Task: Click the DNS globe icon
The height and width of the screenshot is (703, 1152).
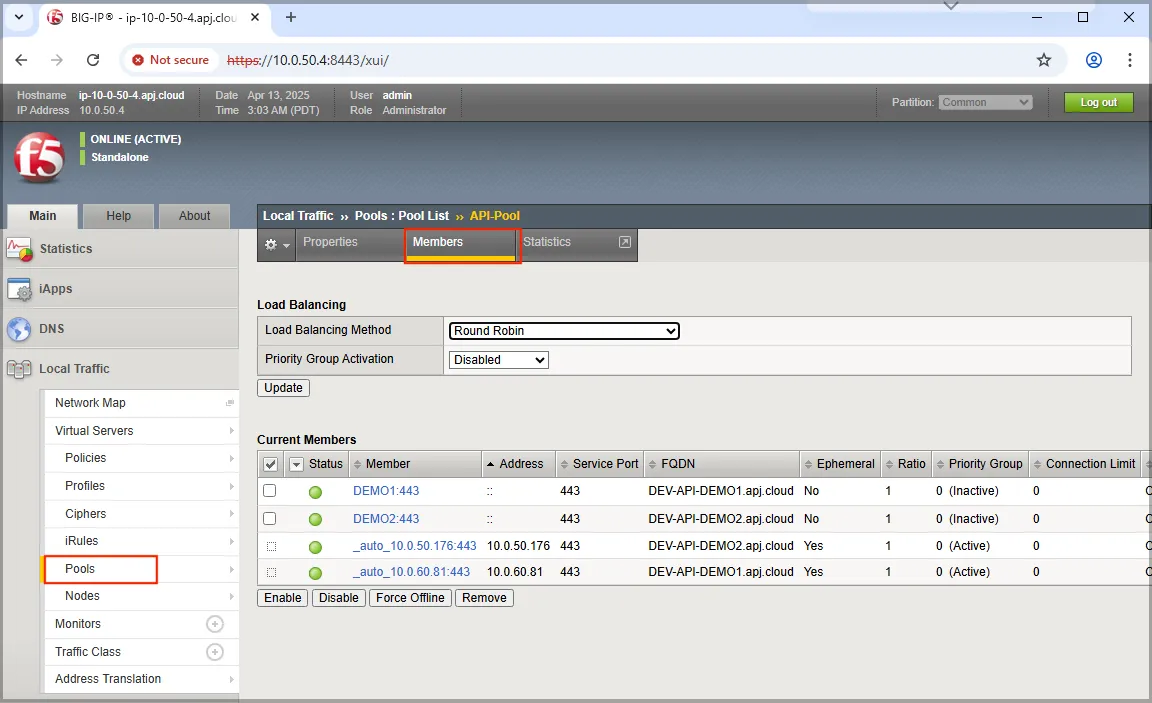Action: 19,329
